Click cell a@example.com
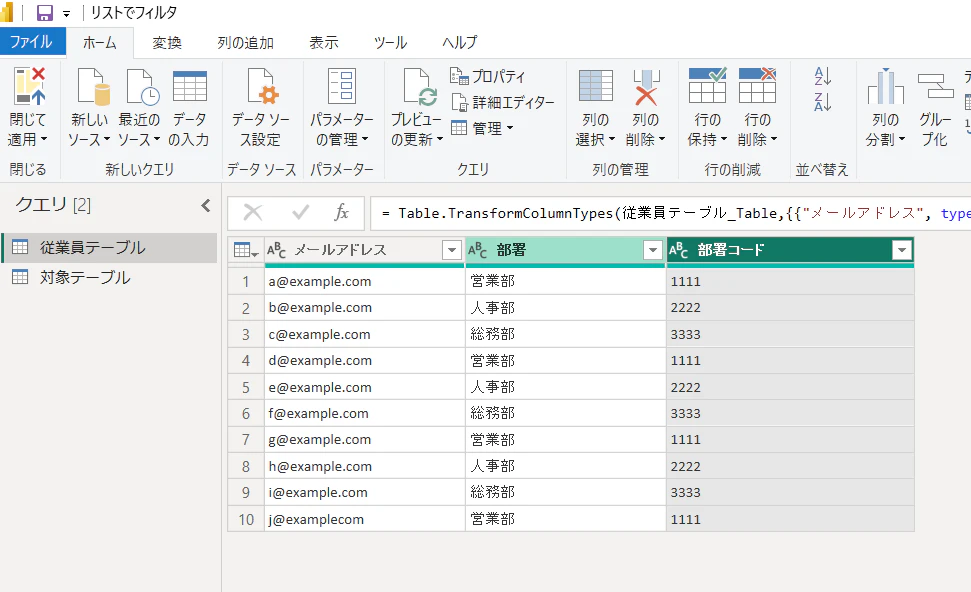This screenshot has height=592, width=971. point(365,282)
